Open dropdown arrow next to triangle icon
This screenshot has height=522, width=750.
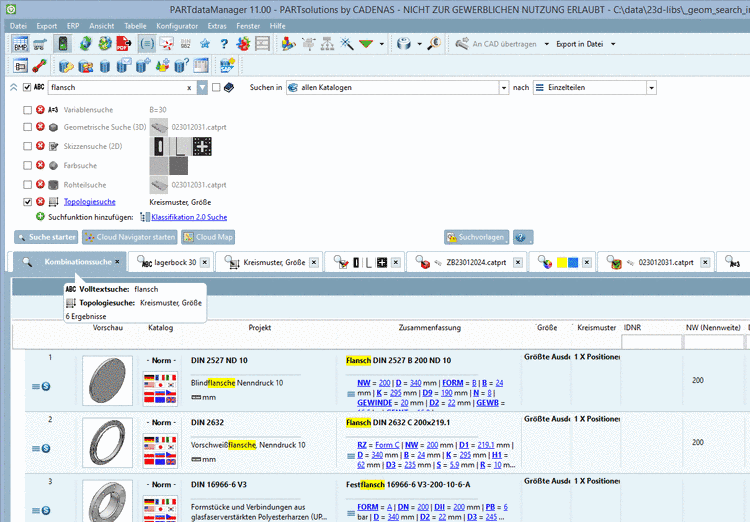tap(381, 44)
